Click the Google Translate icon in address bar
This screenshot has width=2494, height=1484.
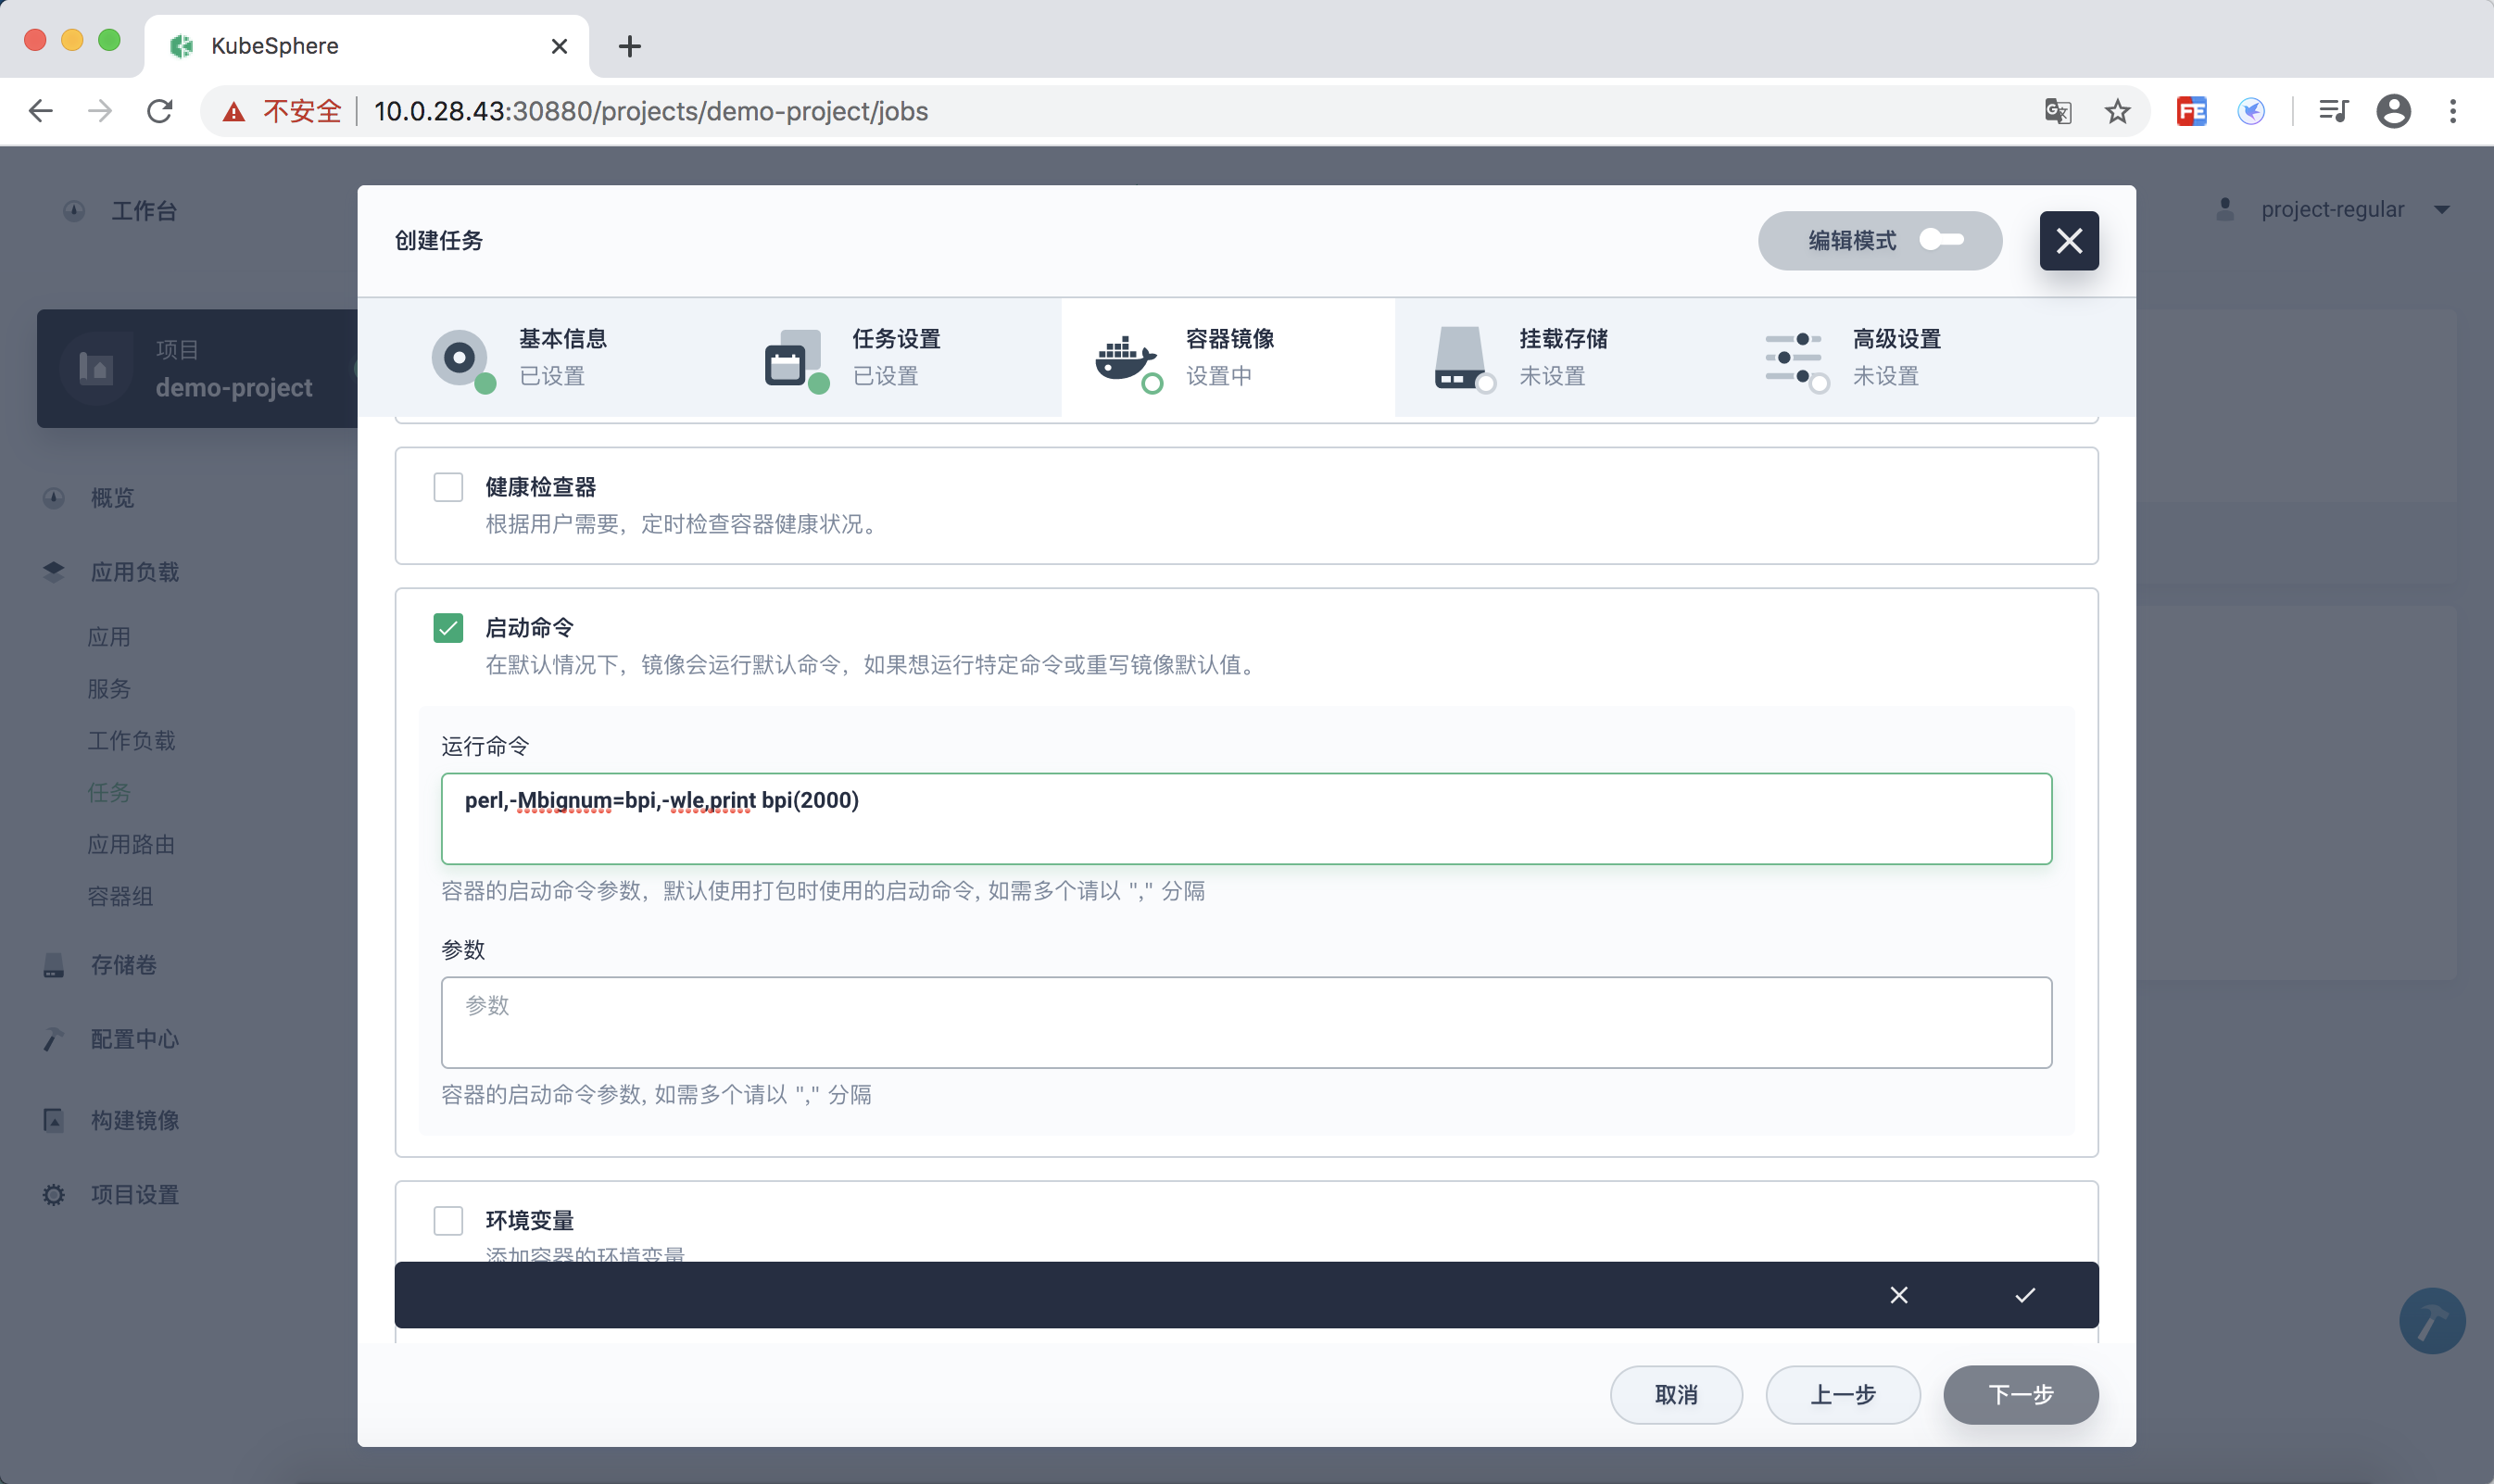[2056, 111]
